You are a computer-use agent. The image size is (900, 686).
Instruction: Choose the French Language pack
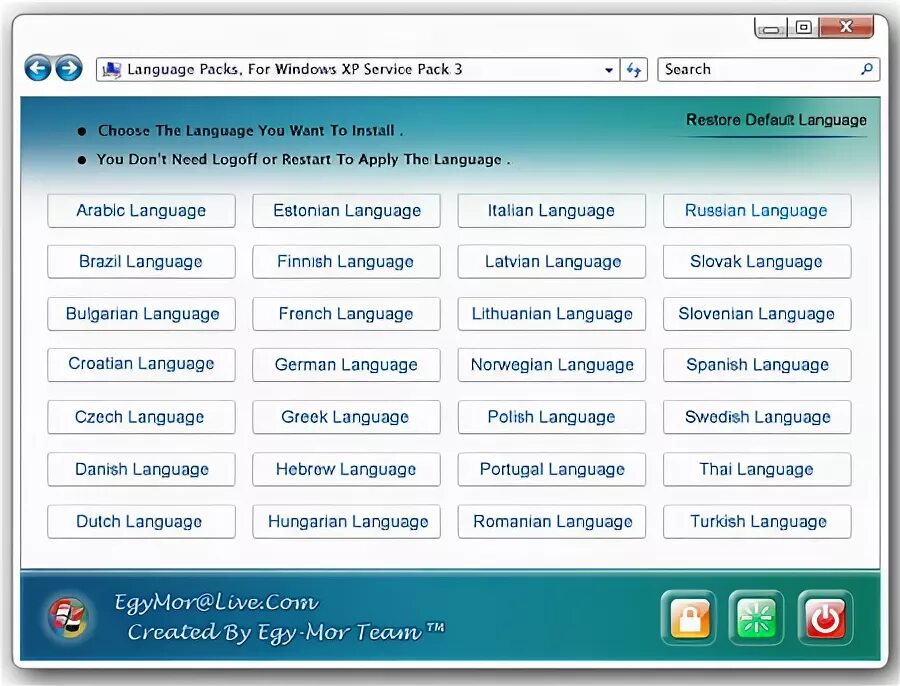point(347,314)
